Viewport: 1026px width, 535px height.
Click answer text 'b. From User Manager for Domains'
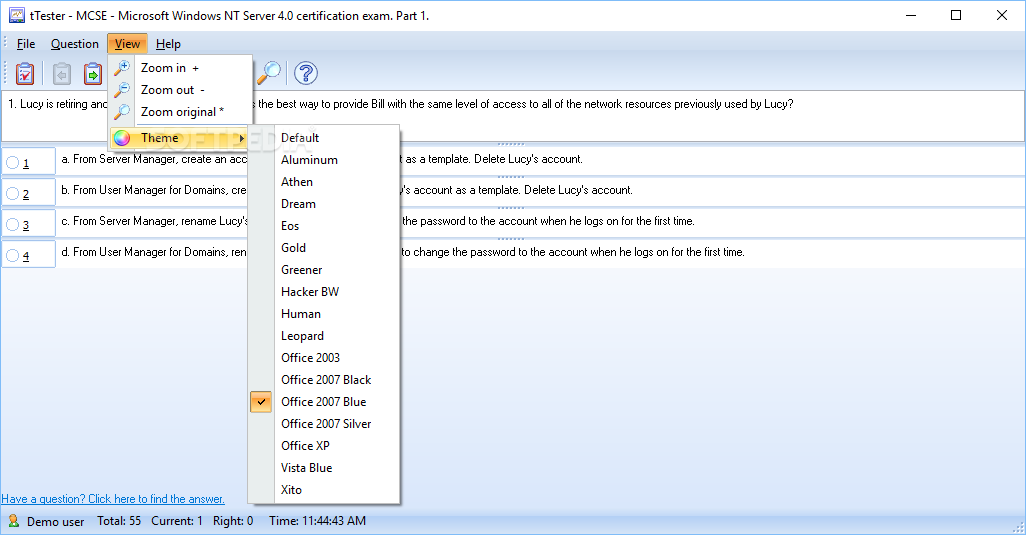point(154,190)
